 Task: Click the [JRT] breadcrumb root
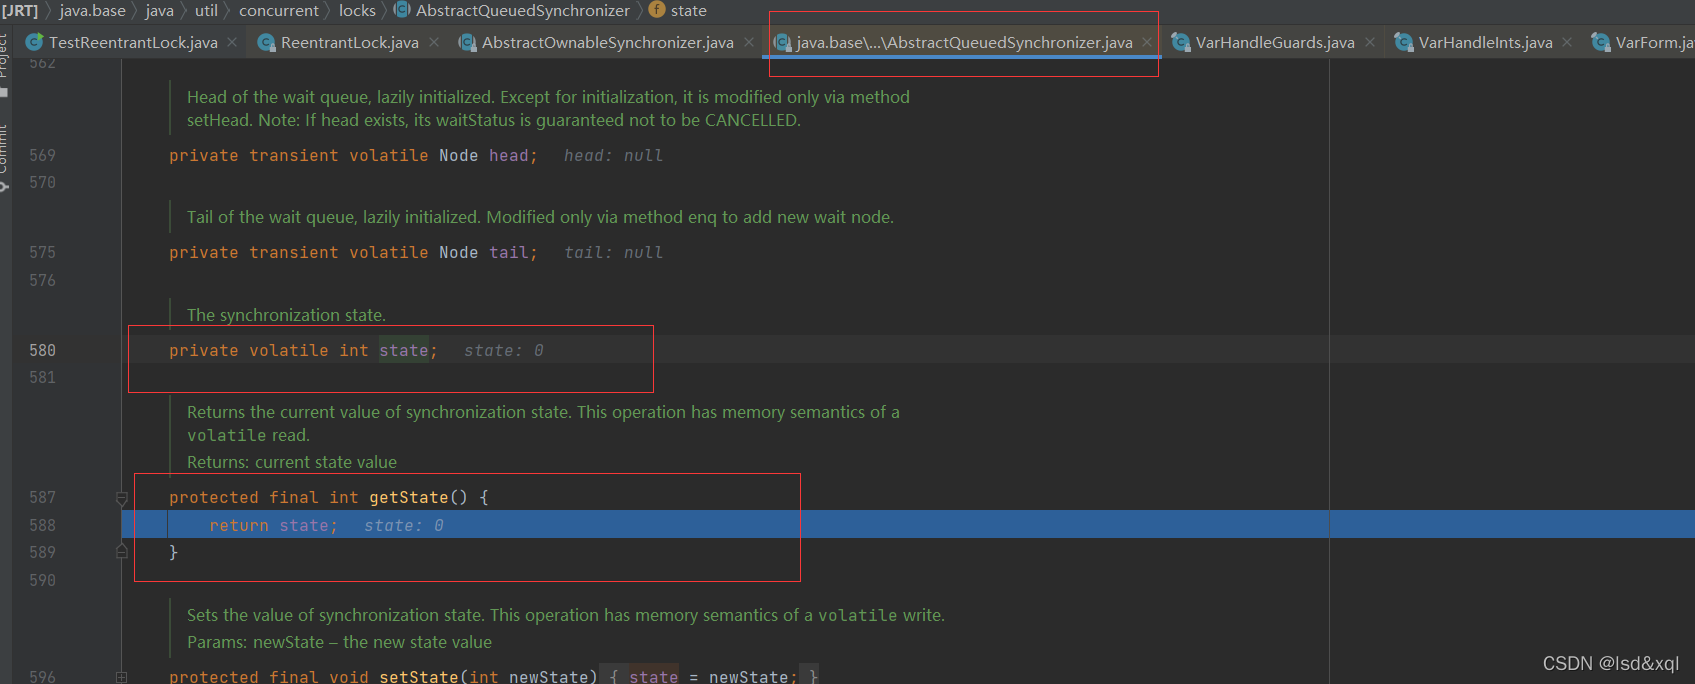[x=20, y=10]
